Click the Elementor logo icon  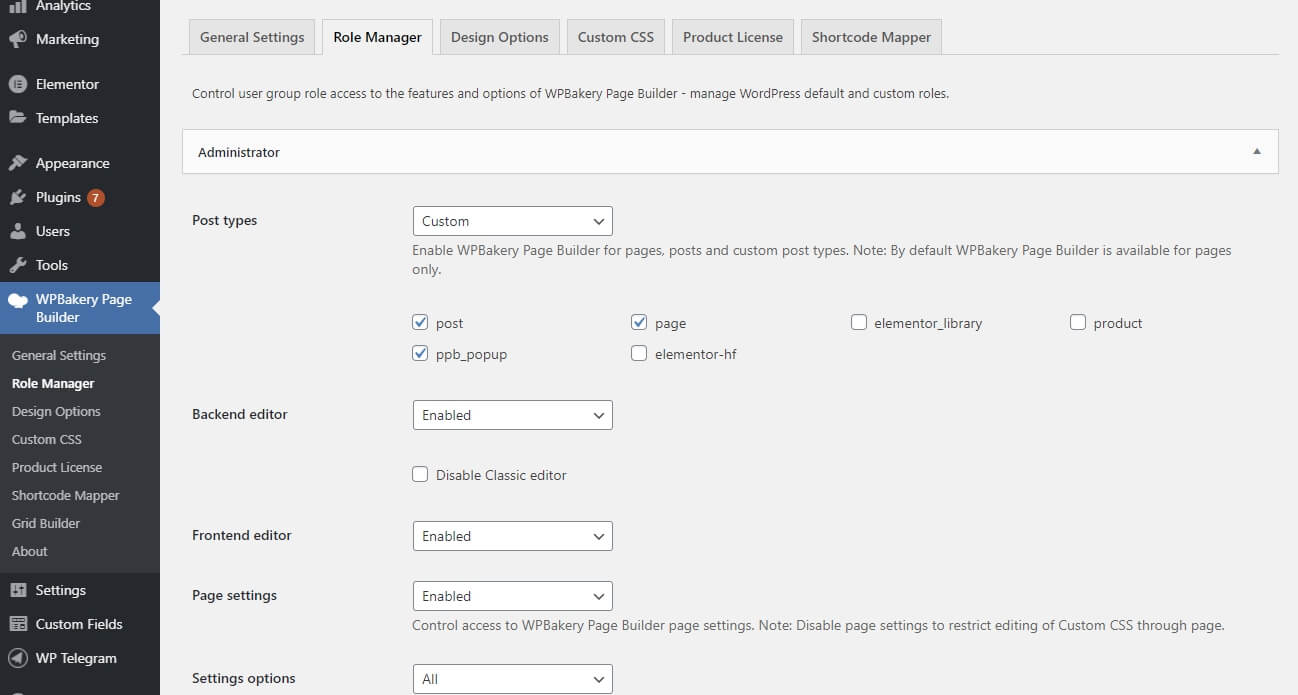point(18,84)
